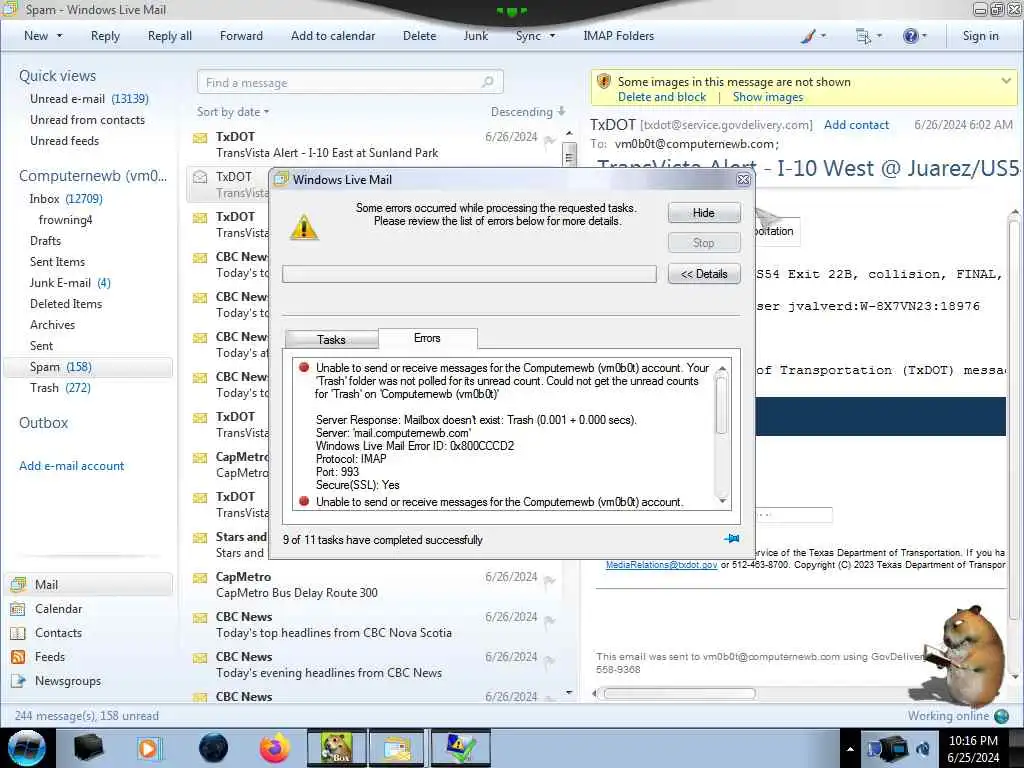Click Delete and block link
Viewport: 1024px width, 768px height.
coord(662,97)
